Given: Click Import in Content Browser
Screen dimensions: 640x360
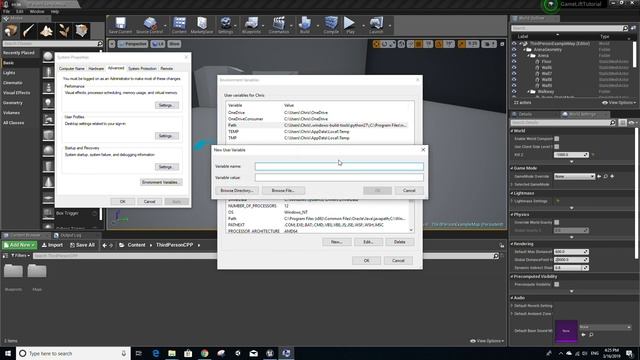Looking at the screenshot, I should 52,245.
